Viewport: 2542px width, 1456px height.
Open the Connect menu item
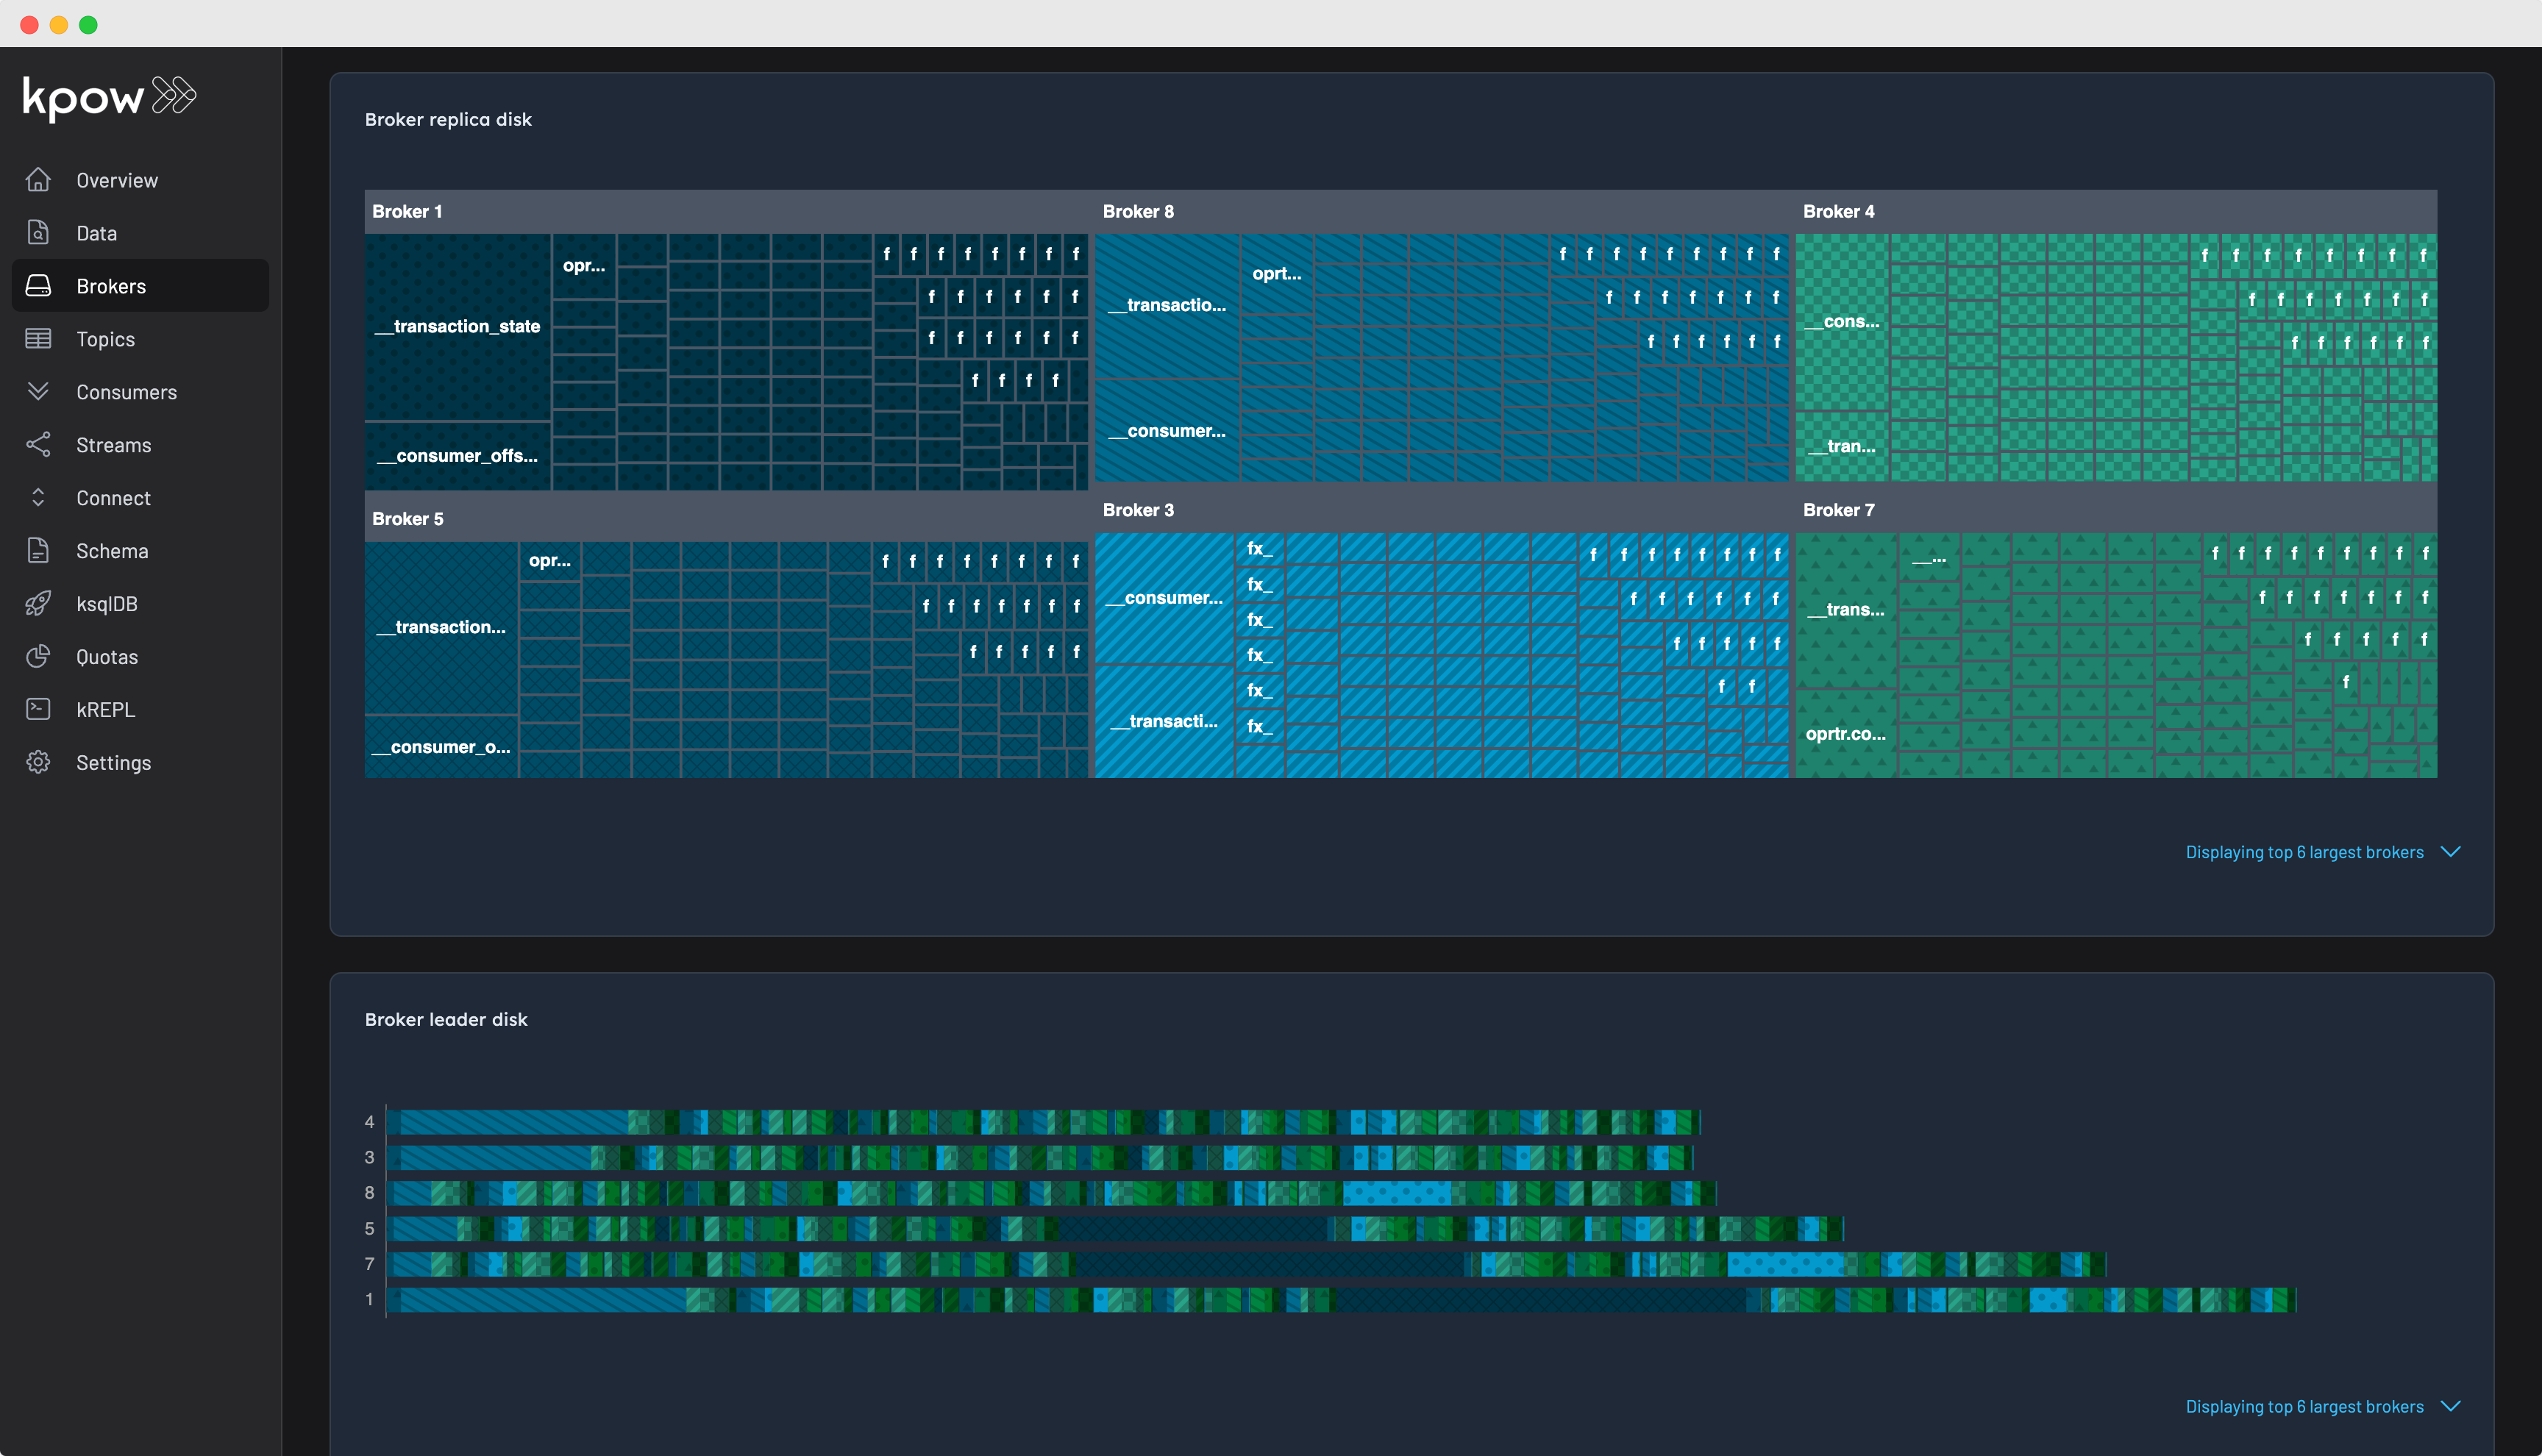click(113, 498)
